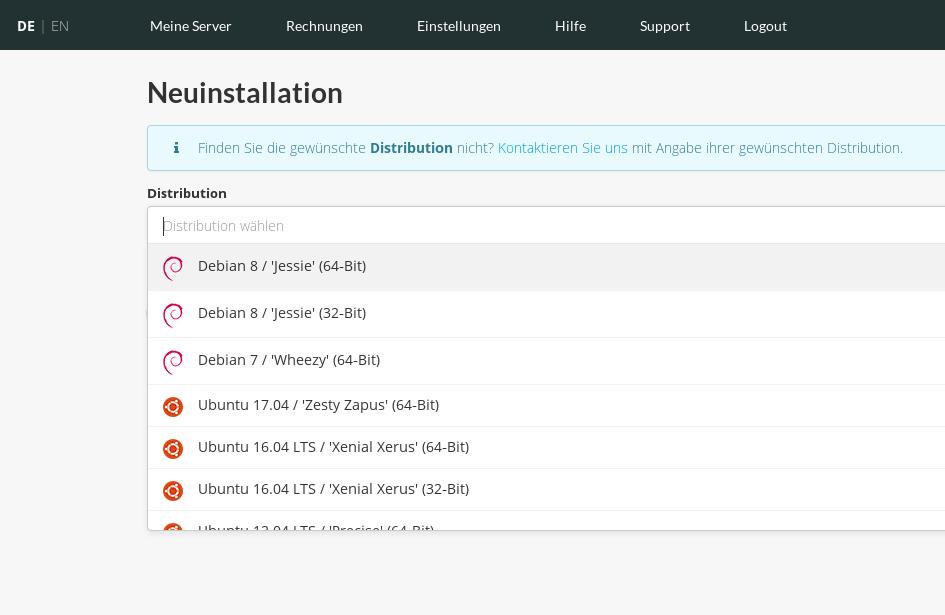
Task: Click the Debian logo beside Wheezy 64-Bit
Action: tap(173, 362)
